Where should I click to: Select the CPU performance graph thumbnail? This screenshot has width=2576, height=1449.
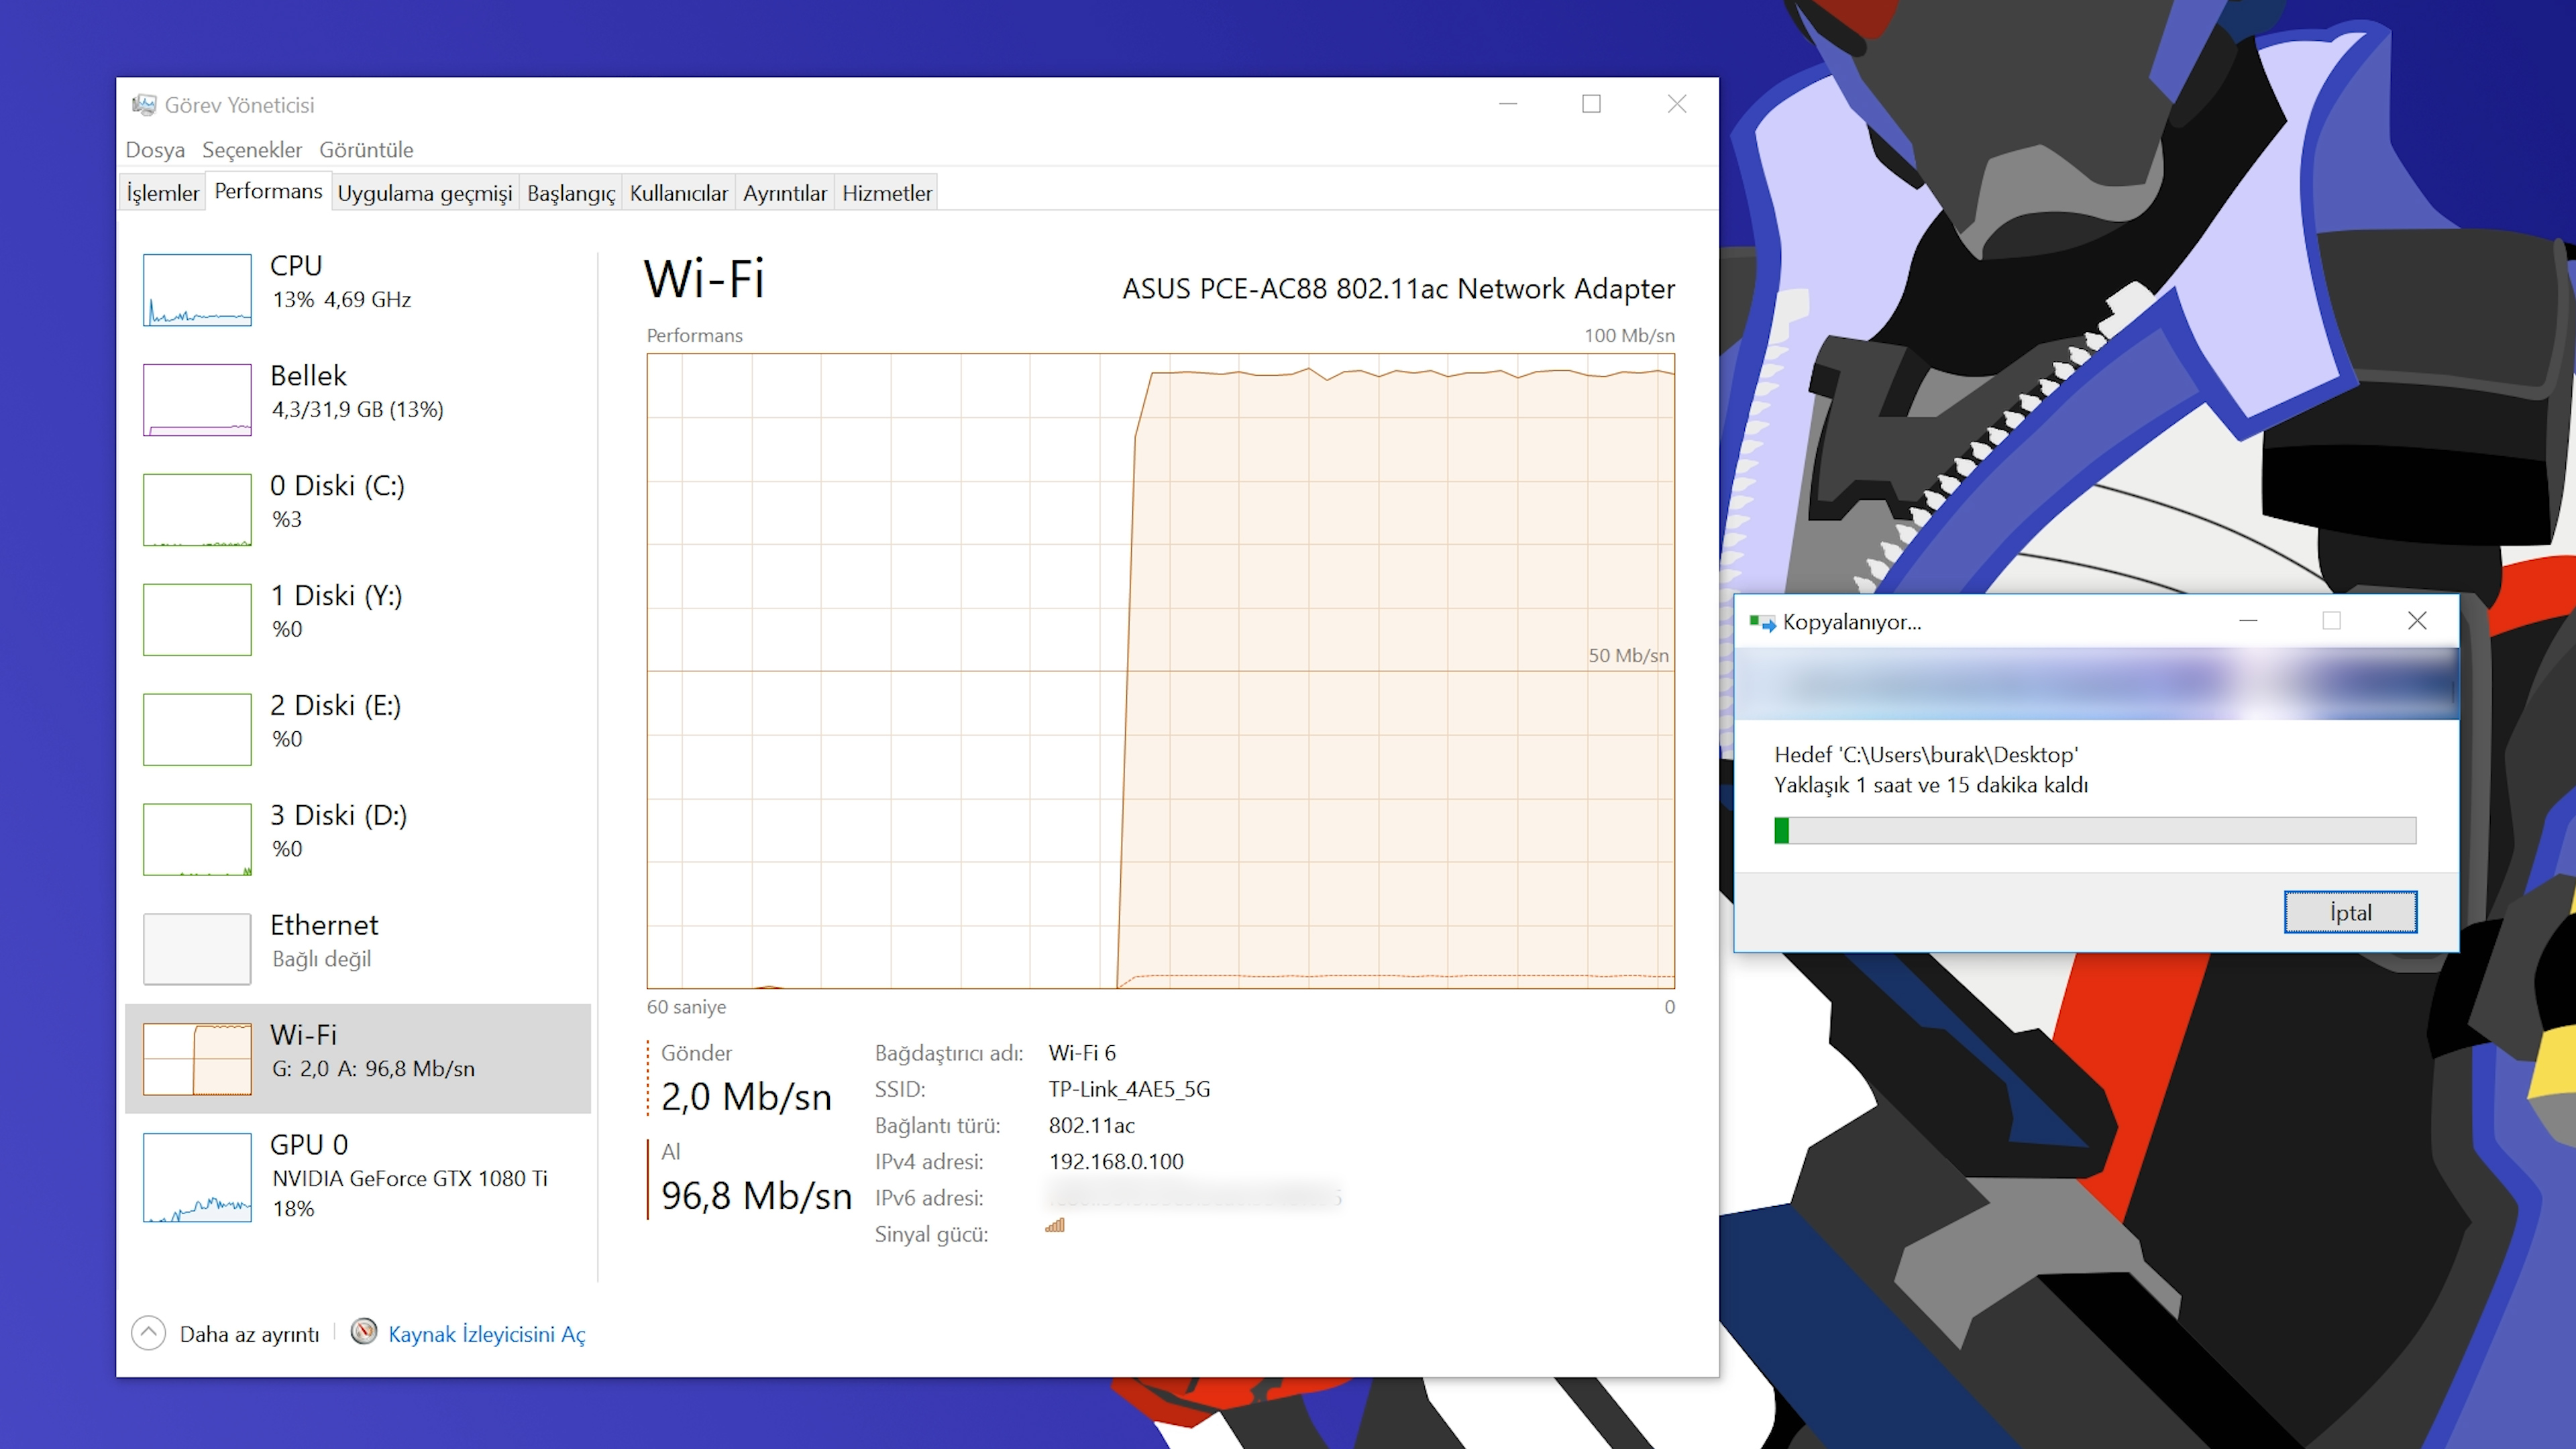(197, 290)
